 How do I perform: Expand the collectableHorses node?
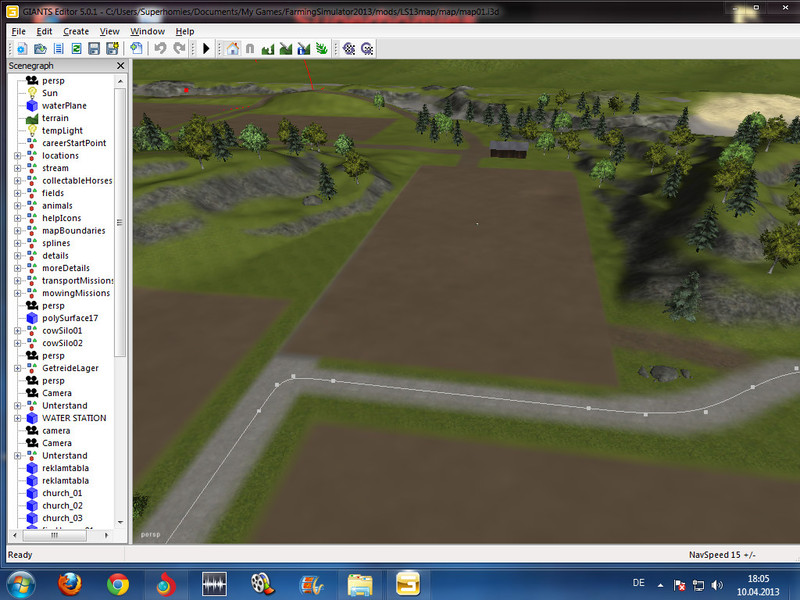point(17,181)
